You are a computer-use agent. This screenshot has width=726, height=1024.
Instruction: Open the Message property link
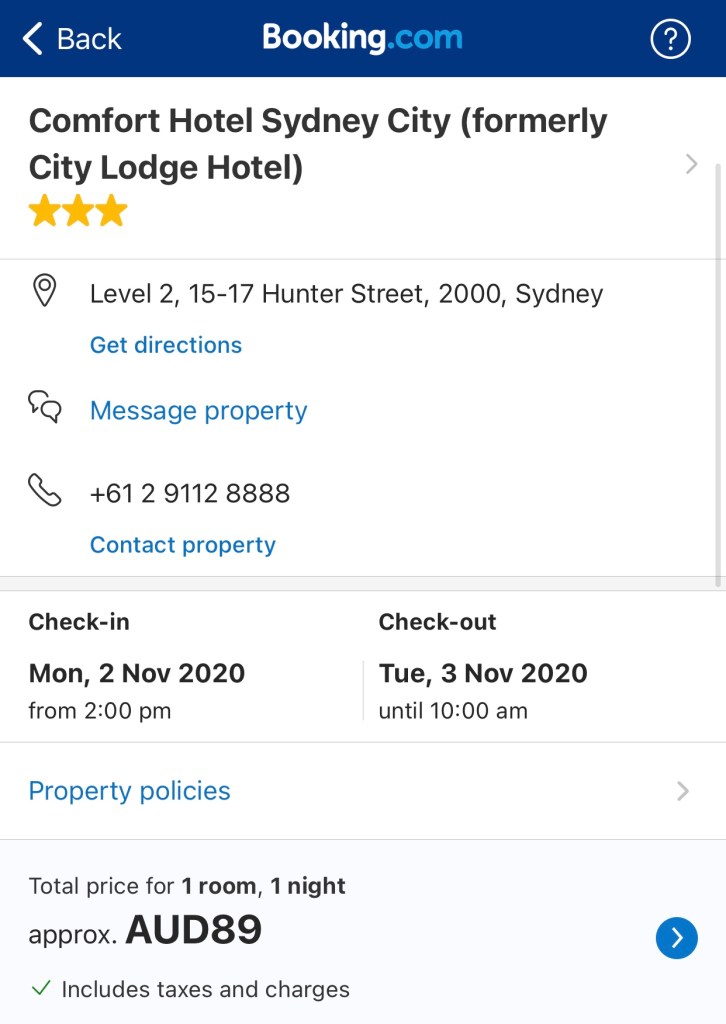point(198,411)
